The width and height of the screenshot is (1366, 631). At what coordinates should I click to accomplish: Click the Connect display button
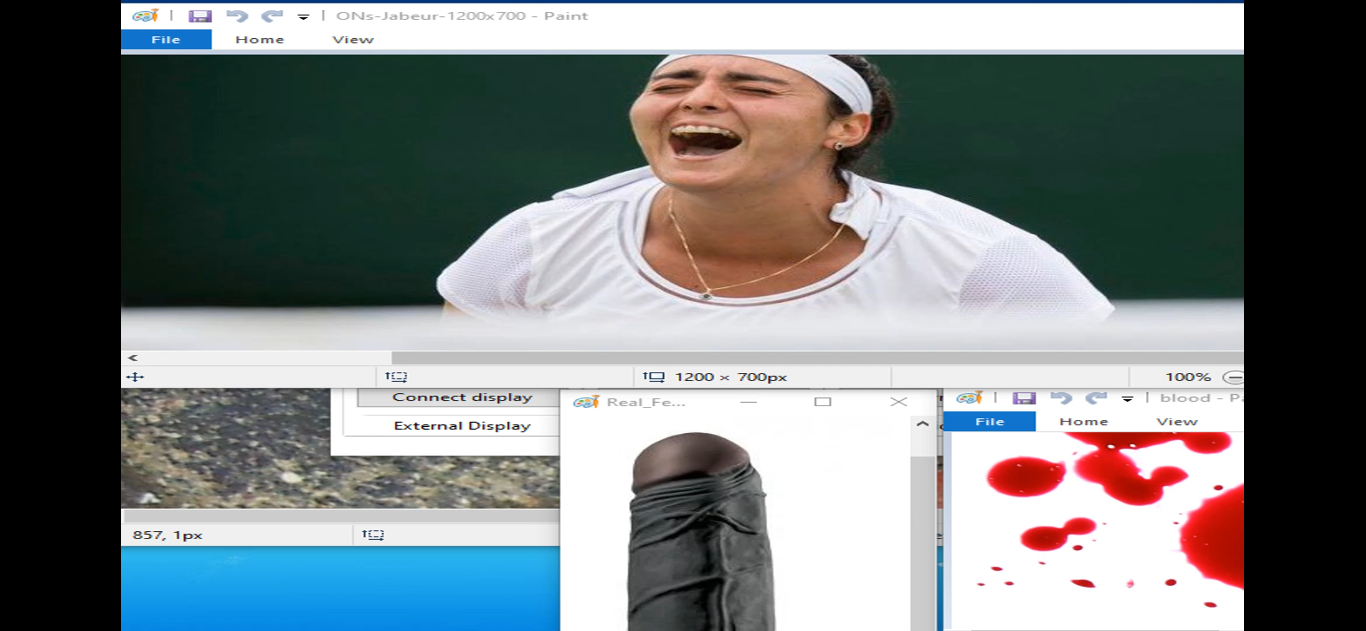tap(461, 397)
